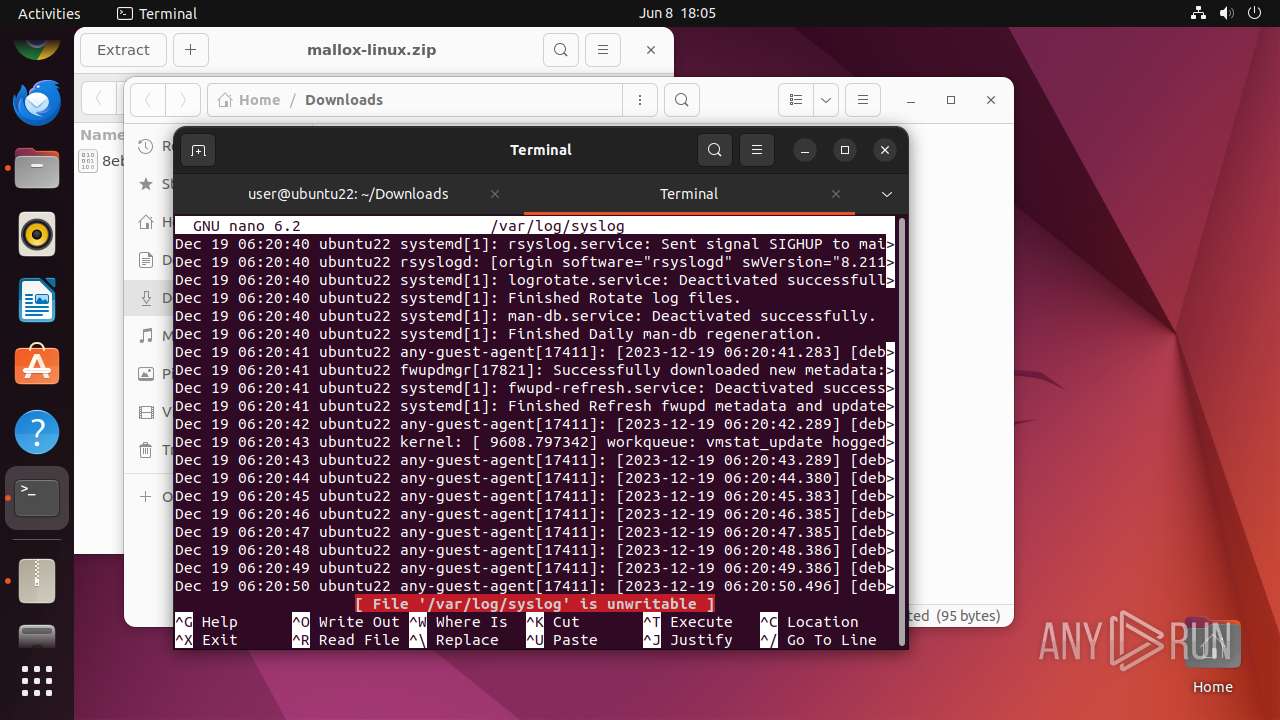
Task: Switch to user@ubuntu22: ~/Downloads tab
Action: (348, 194)
